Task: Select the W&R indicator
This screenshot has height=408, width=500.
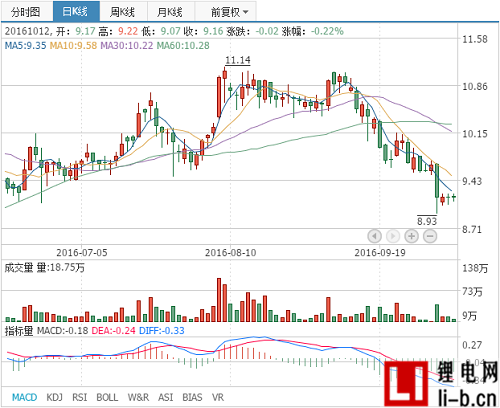Action: [138, 397]
